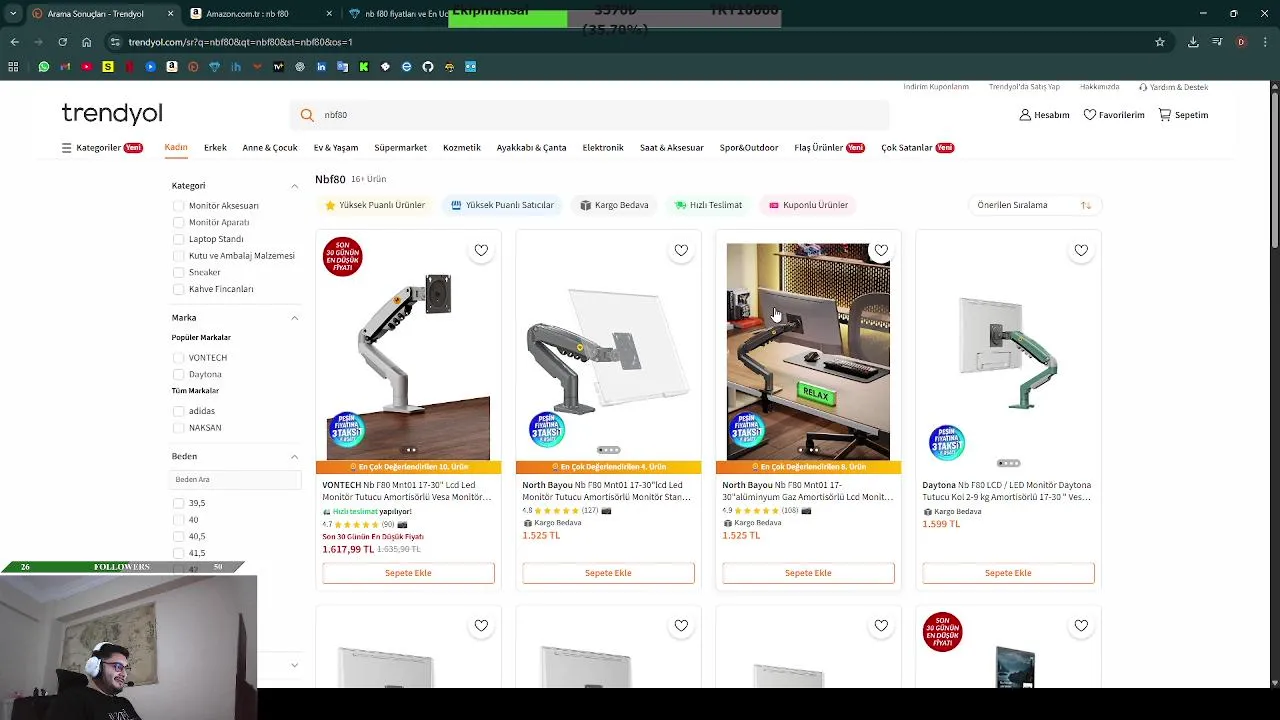The width and height of the screenshot is (1280, 720).
Task: Check the Monitör Aparatı category filter
Action: 179,222
